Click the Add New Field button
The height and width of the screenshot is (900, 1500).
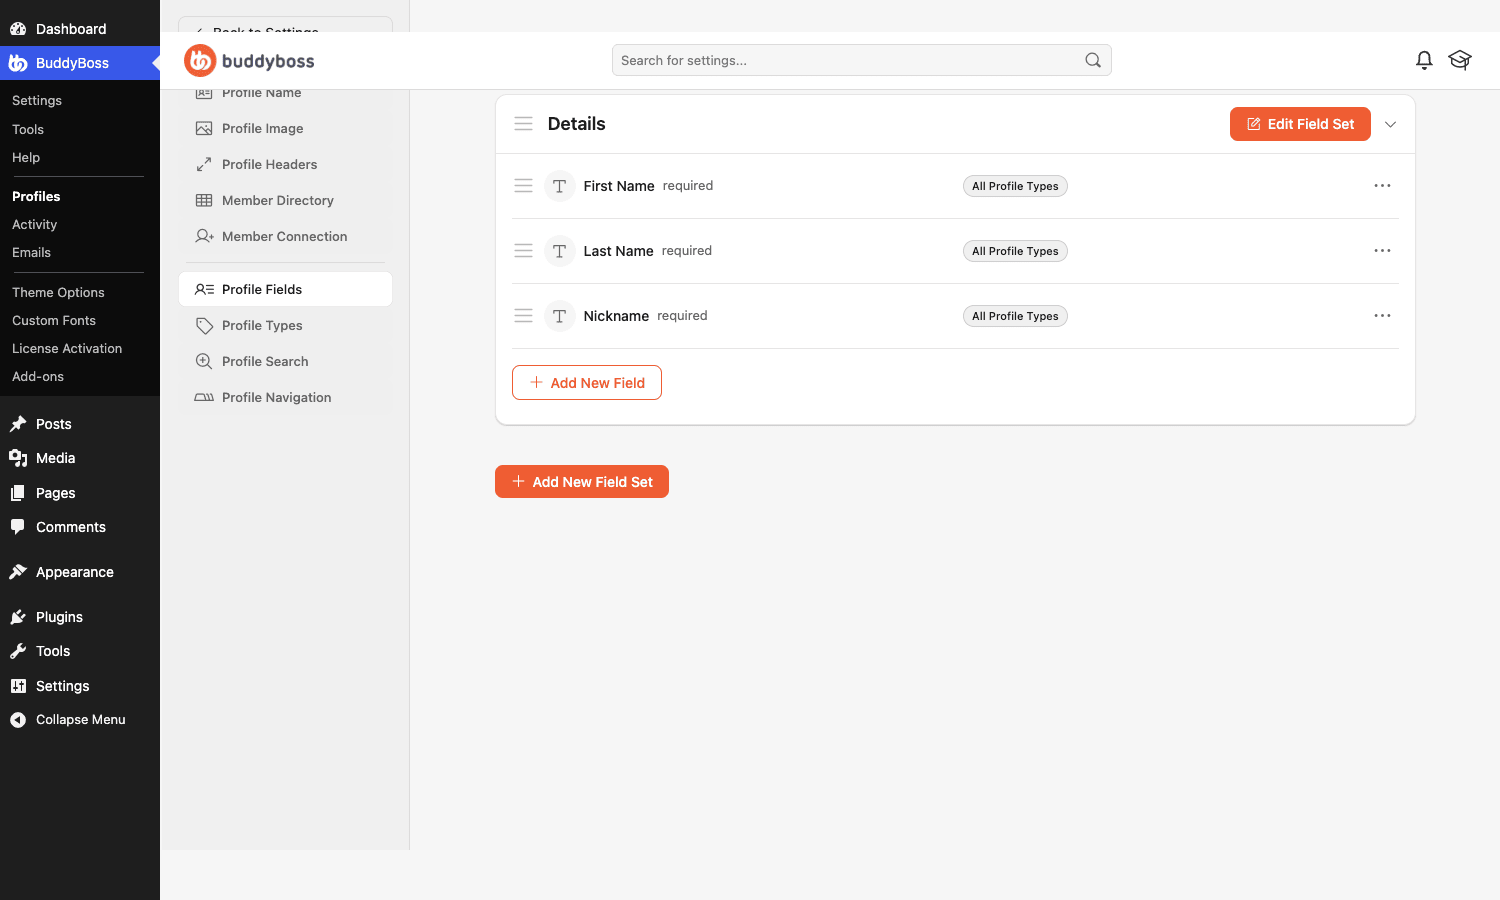587,382
